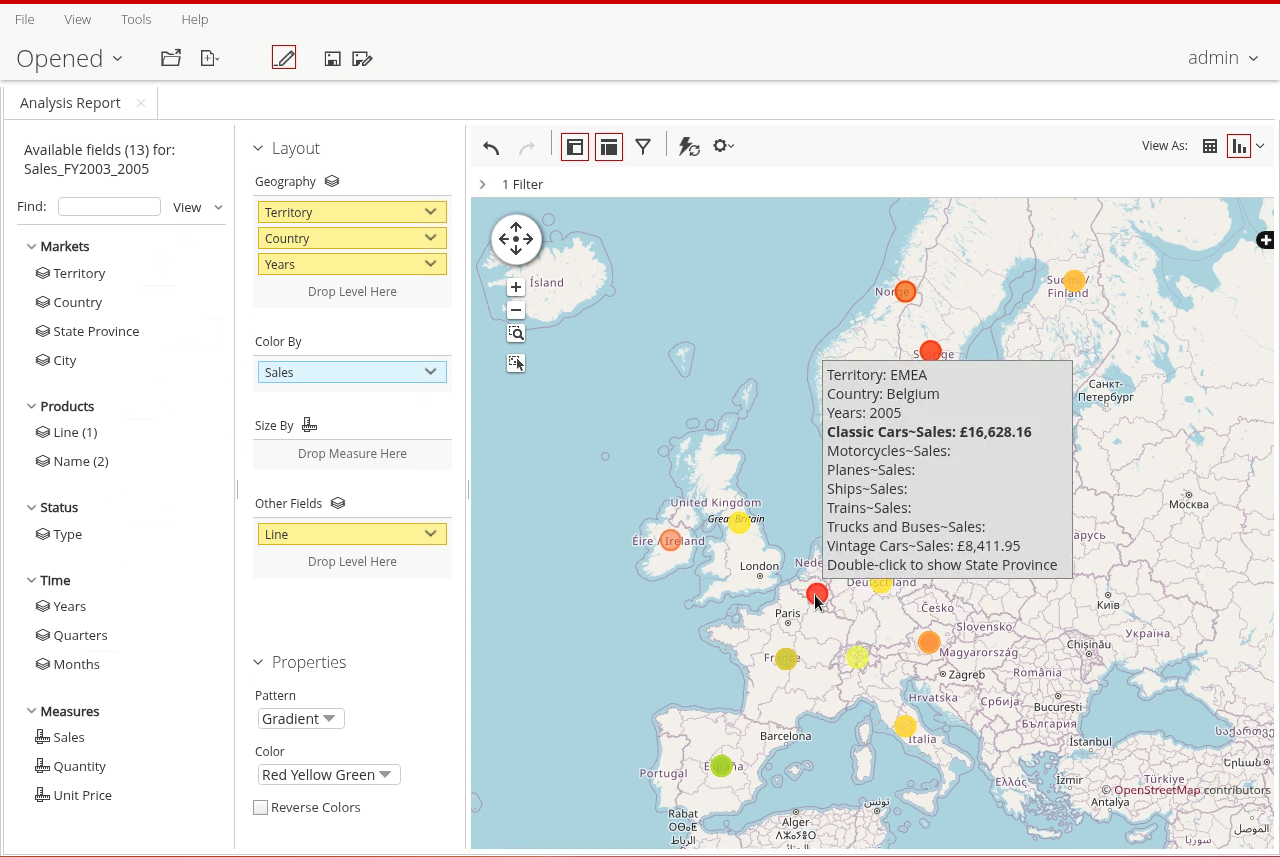Click the OpenStreetMap link

1156,790
